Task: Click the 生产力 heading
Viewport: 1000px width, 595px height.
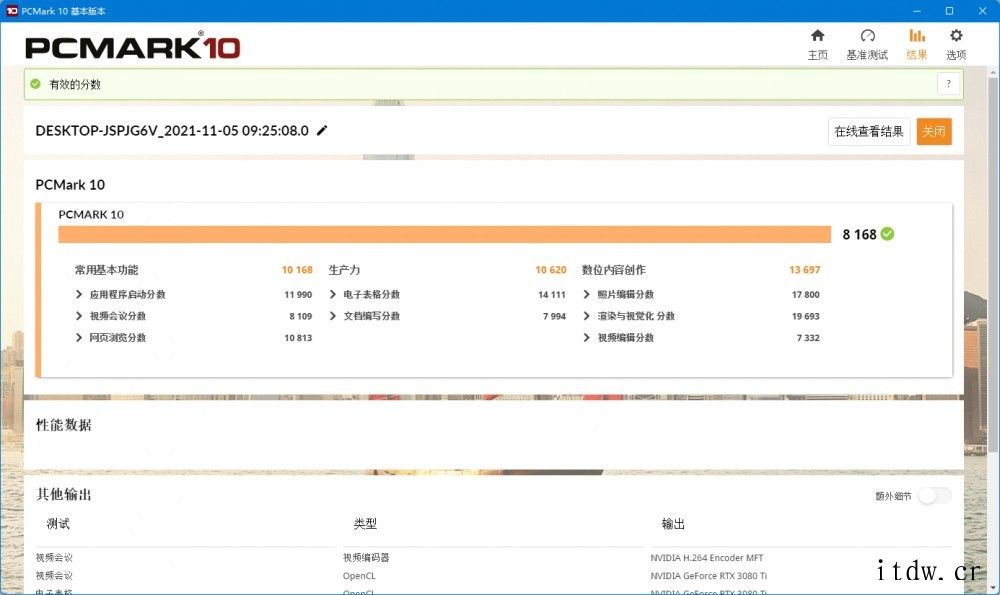Action: point(344,270)
